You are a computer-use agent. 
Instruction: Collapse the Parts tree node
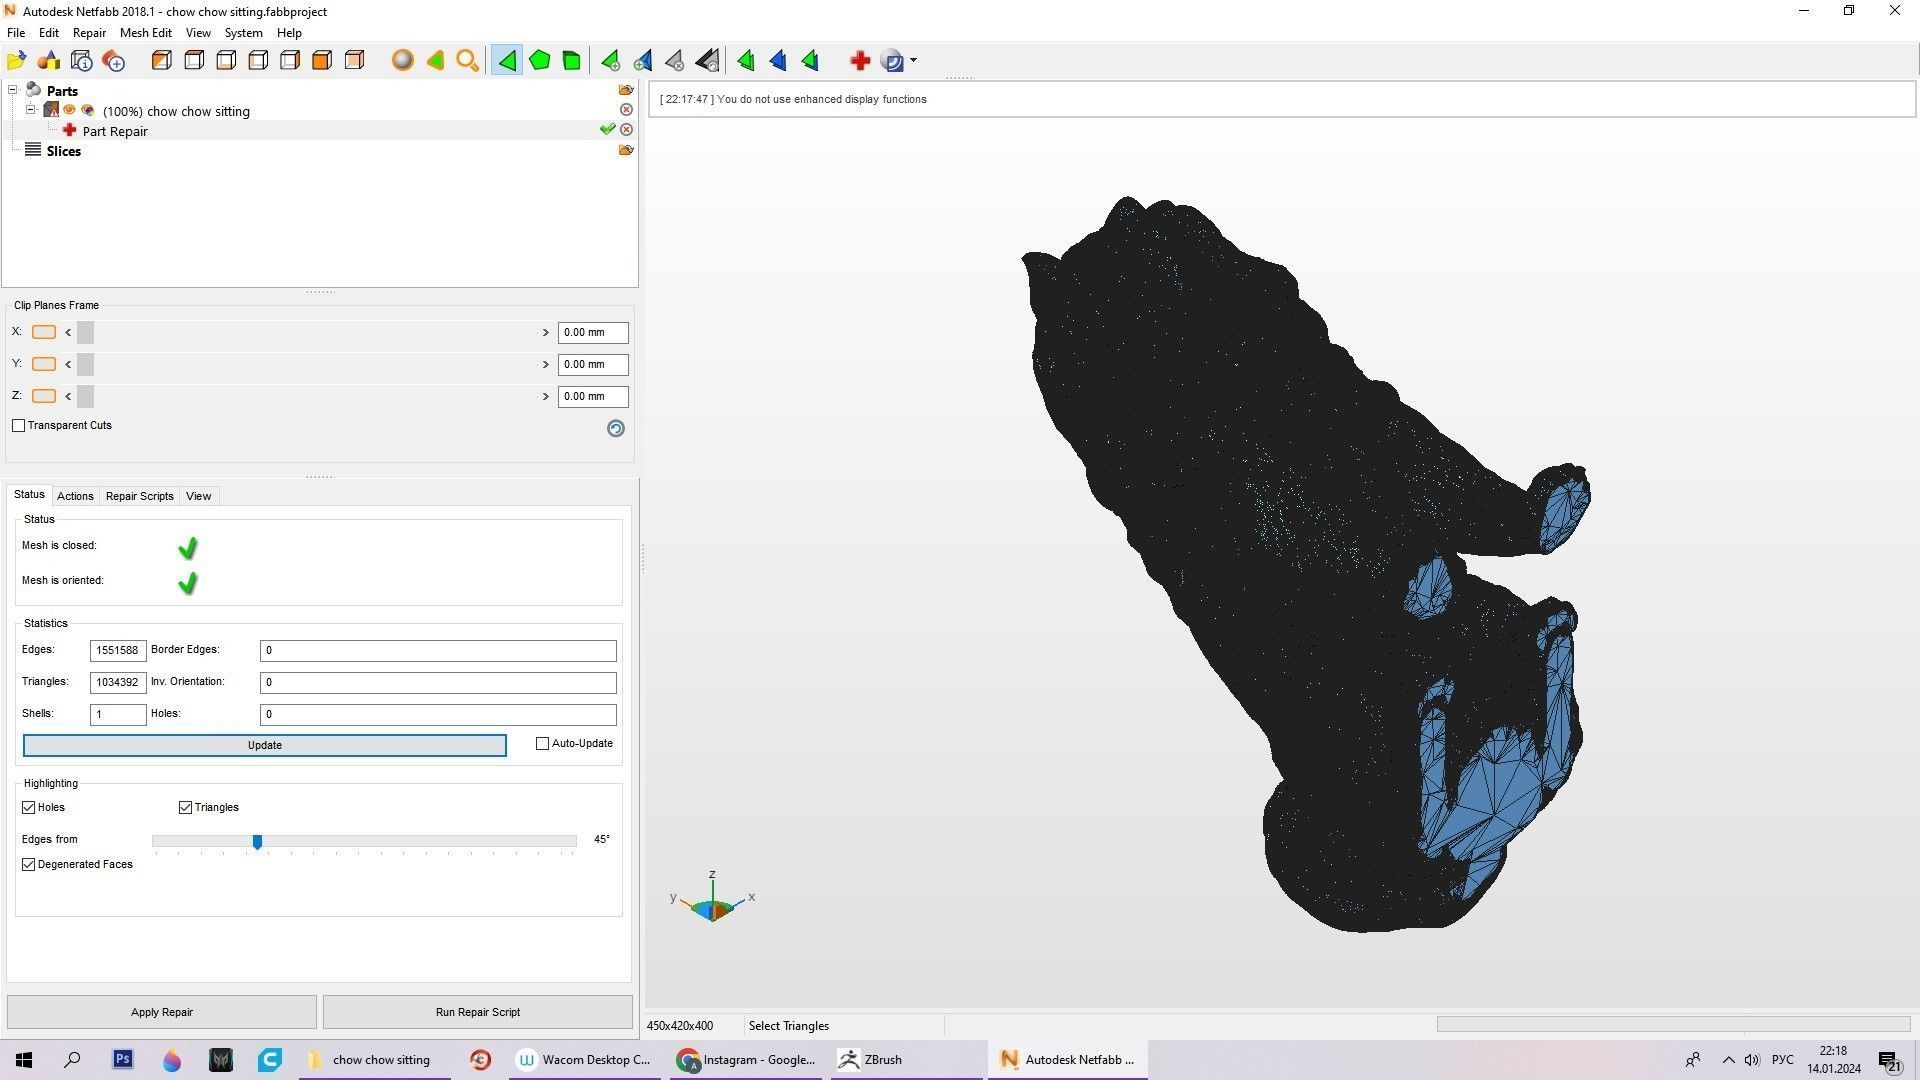point(13,91)
